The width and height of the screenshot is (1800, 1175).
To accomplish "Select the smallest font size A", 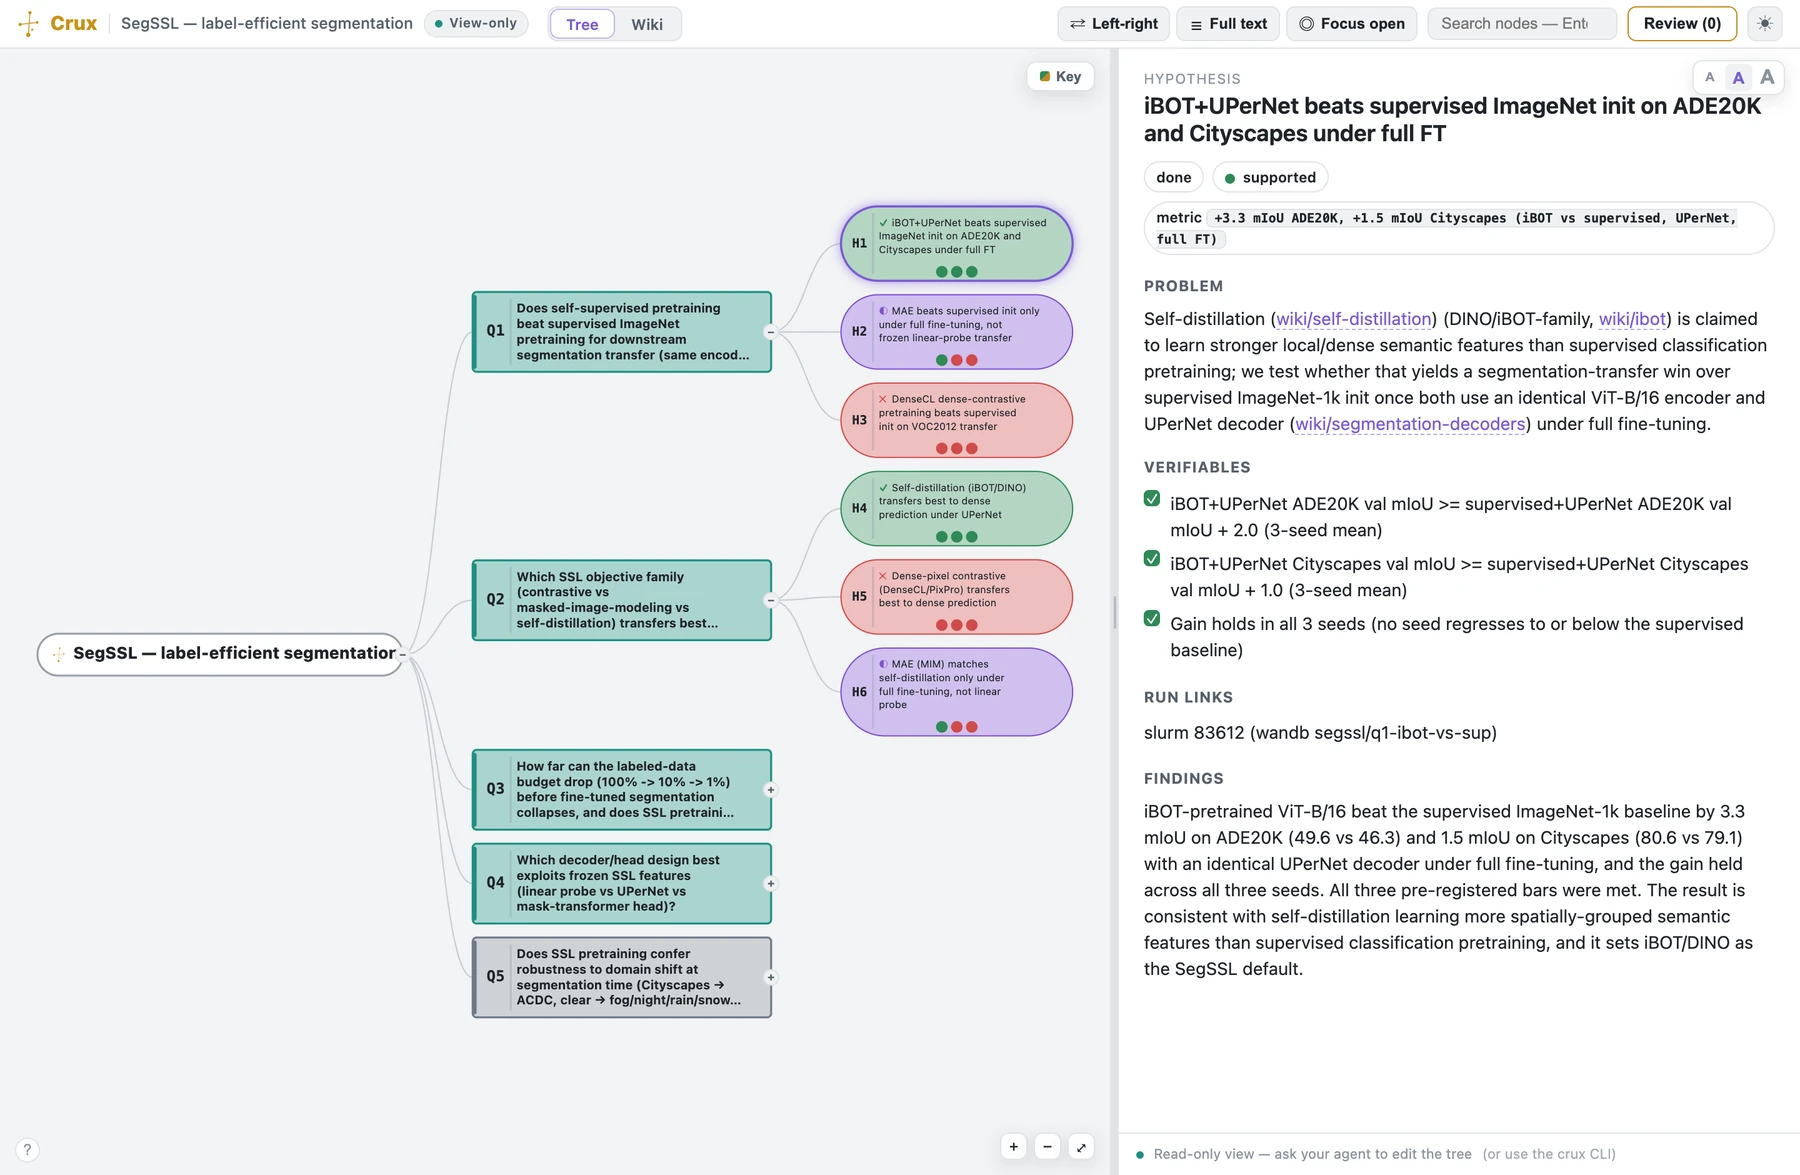I will coord(1710,77).
